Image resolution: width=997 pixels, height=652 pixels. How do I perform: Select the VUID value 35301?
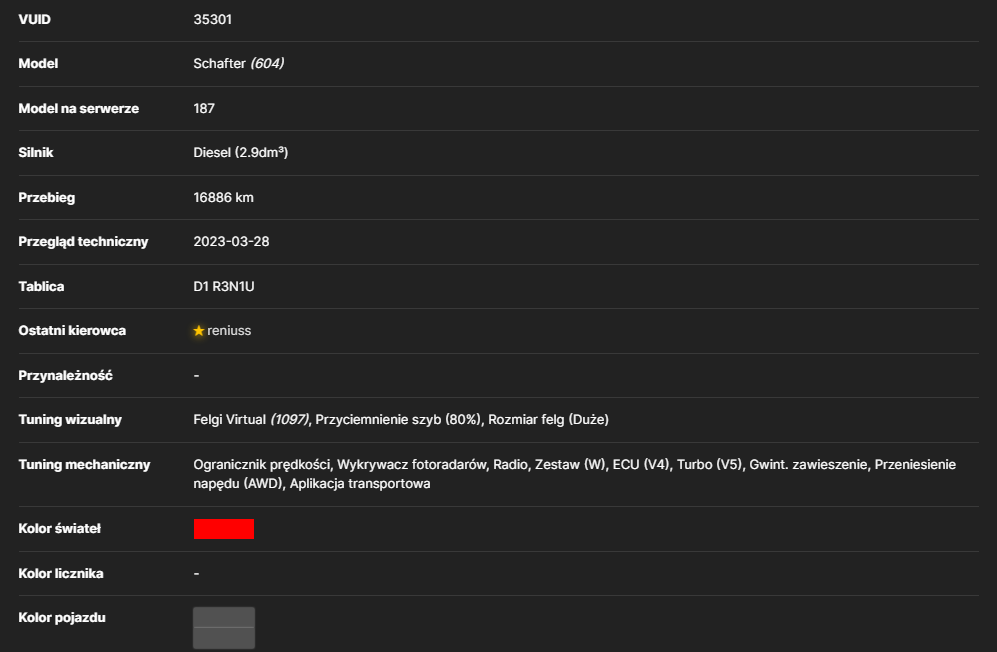point(212,20)
